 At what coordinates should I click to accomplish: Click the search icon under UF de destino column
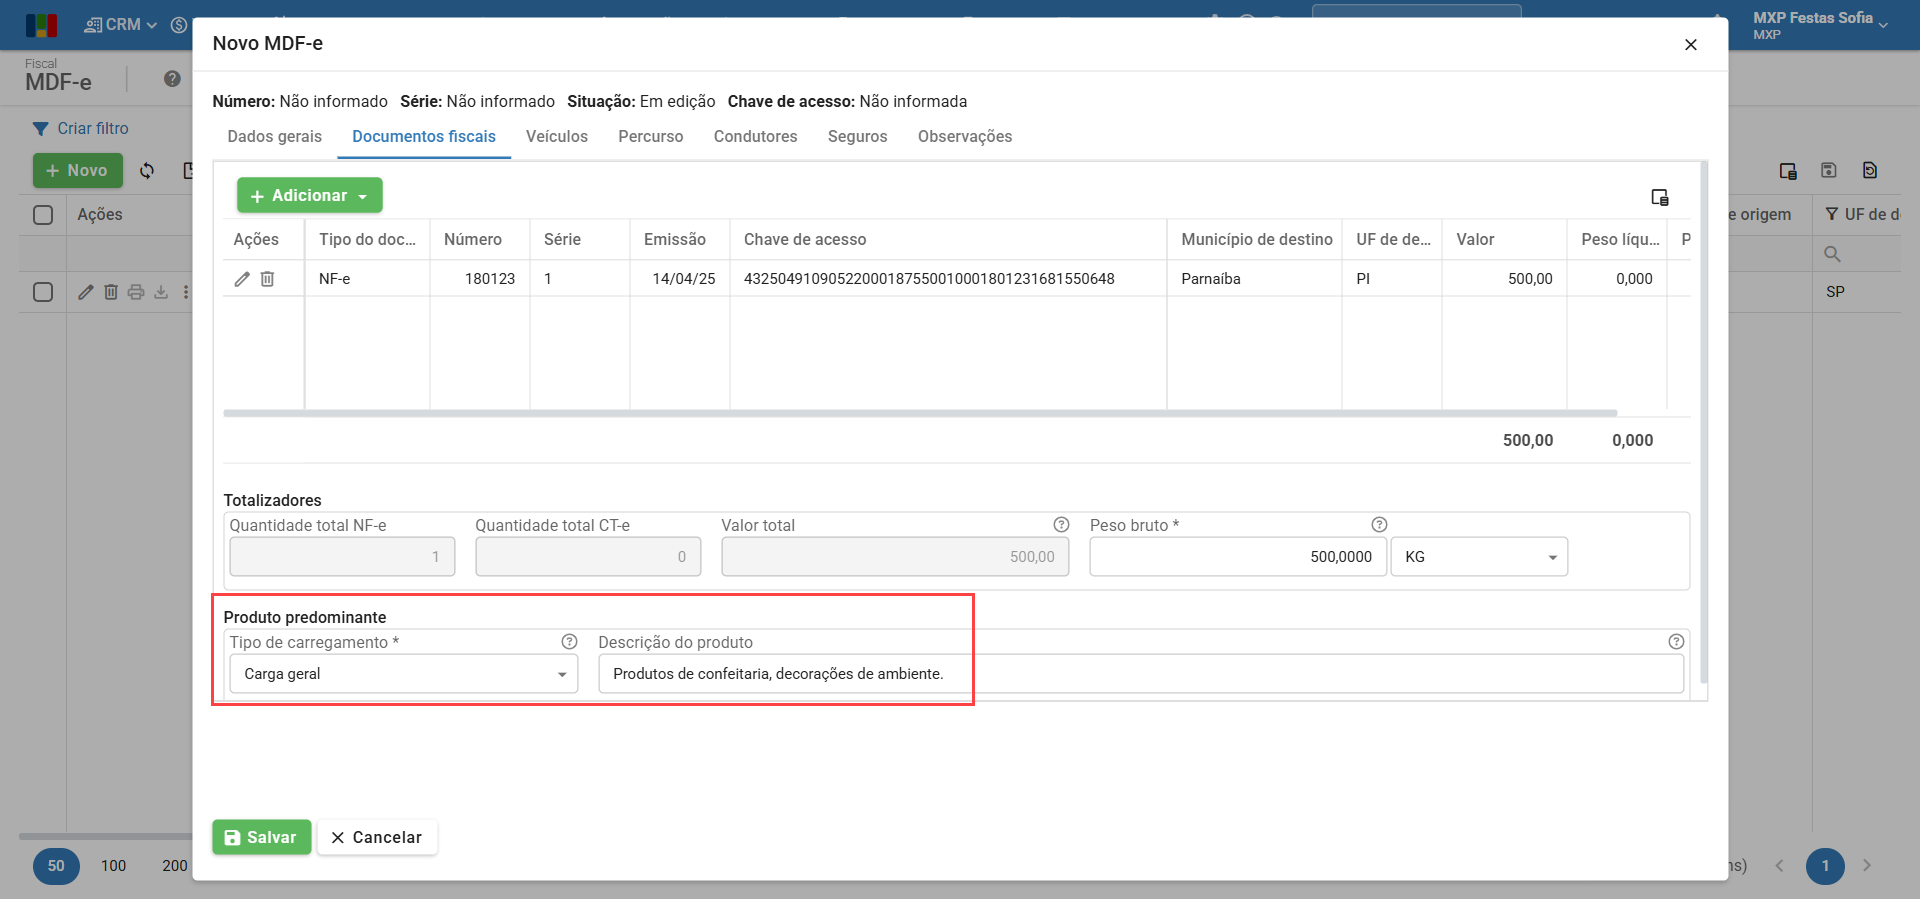(1832, 254)
